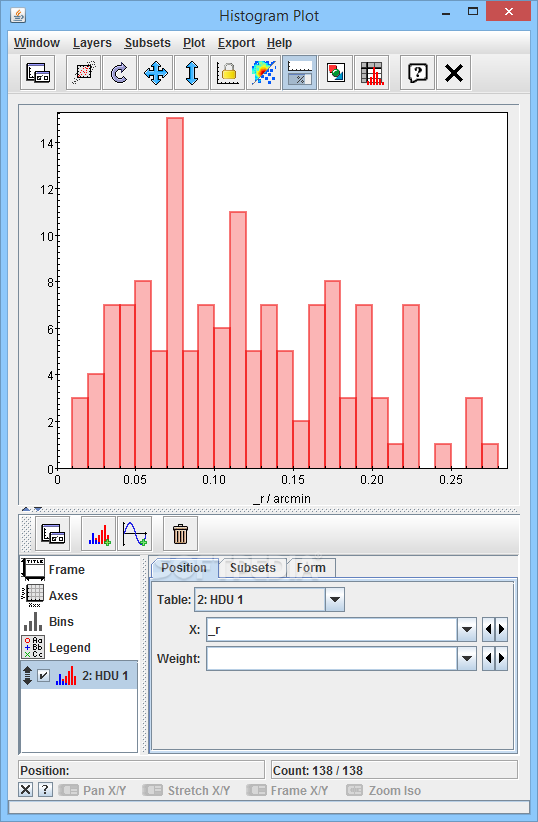Click the histogram table export icon
This screenshot has height=822, width=538.
click(371, 73)
